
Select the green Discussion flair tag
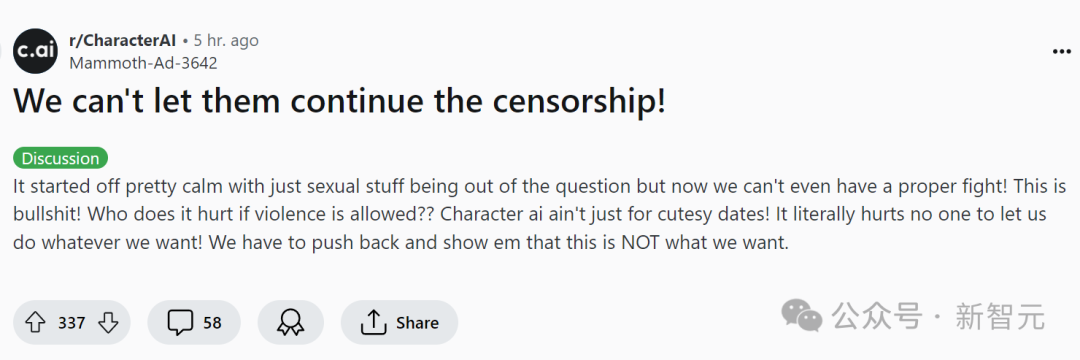click(61, 158)
